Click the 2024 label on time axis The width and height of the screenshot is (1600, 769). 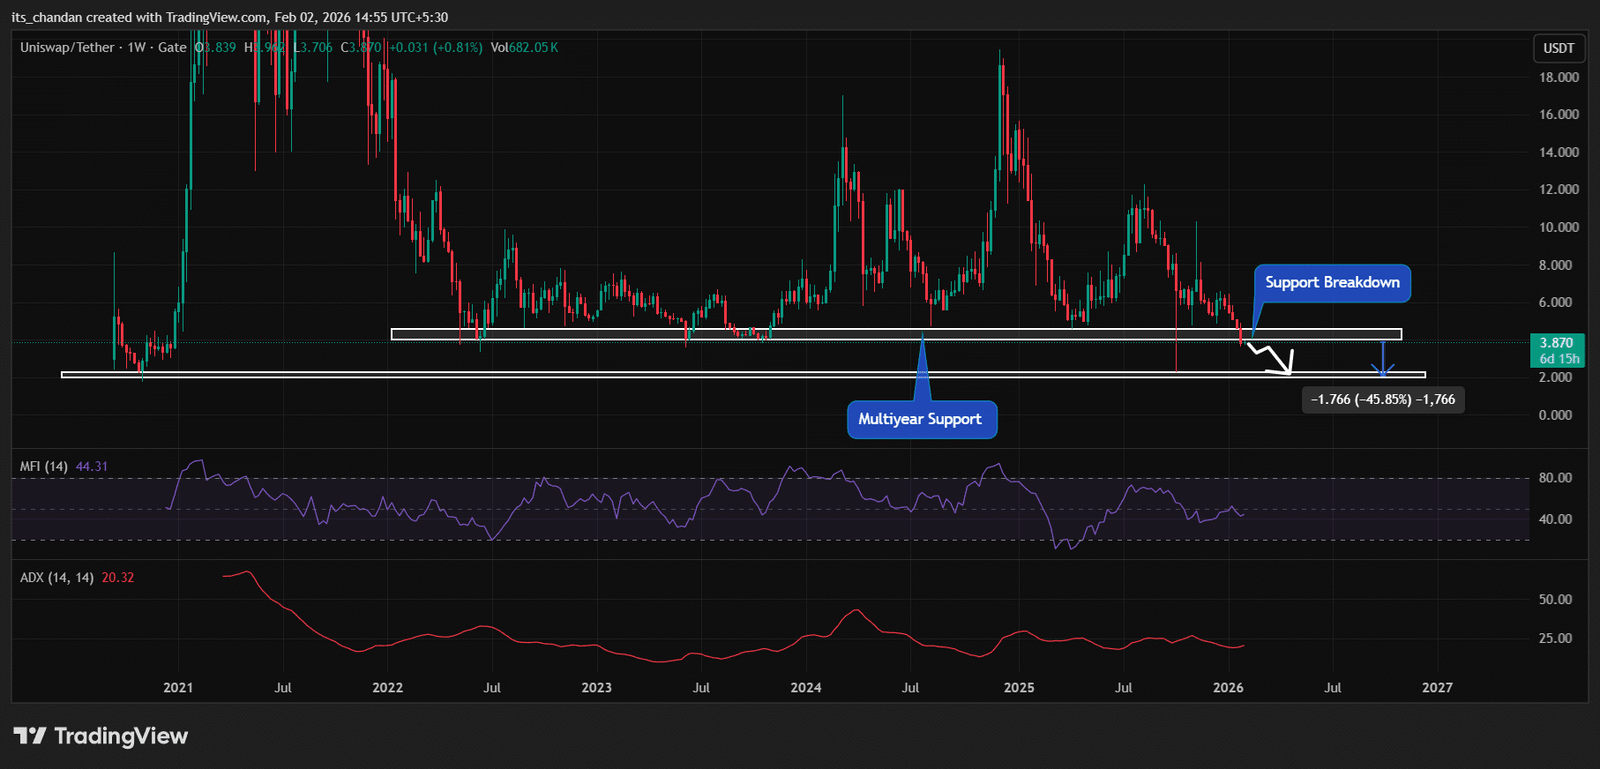[806, 688]
